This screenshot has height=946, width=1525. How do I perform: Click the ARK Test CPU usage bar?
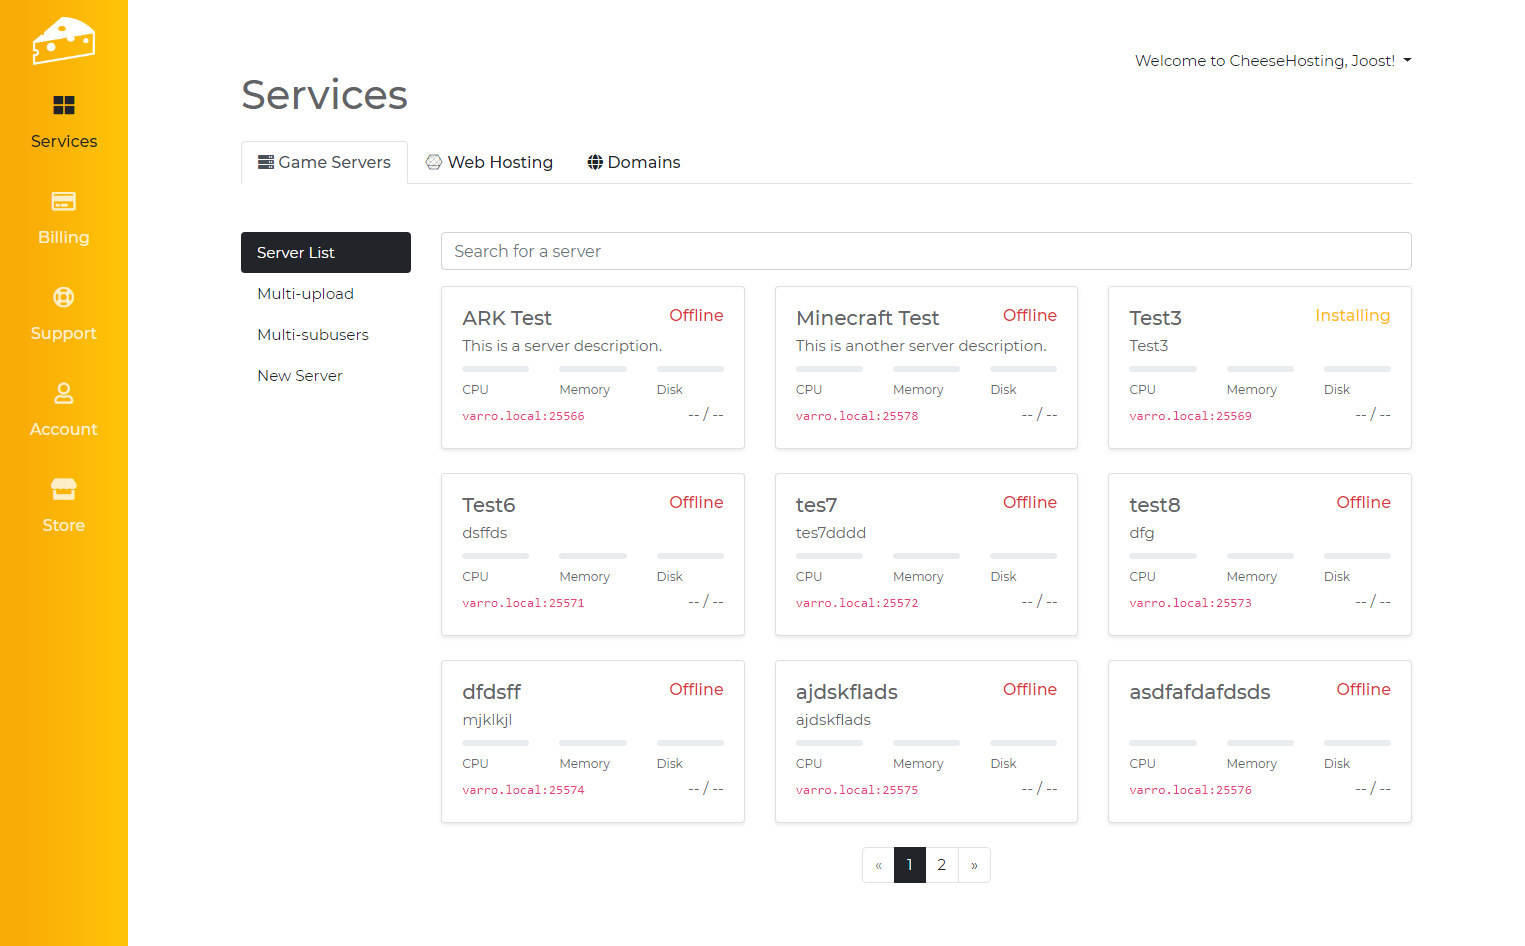pos(495,369)
